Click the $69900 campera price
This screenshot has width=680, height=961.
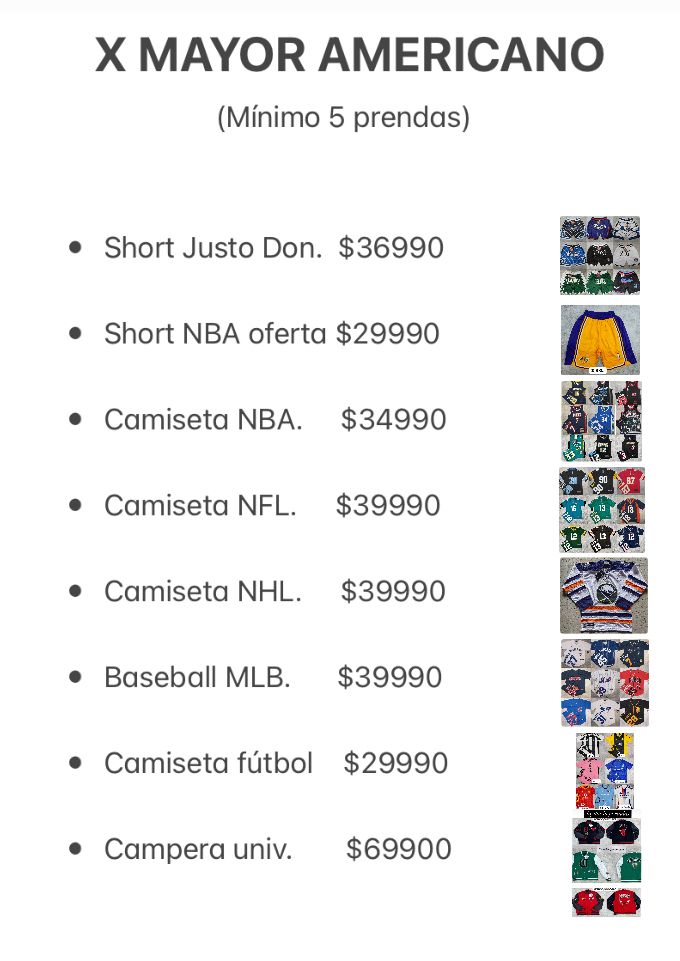(x=398, y=850)
